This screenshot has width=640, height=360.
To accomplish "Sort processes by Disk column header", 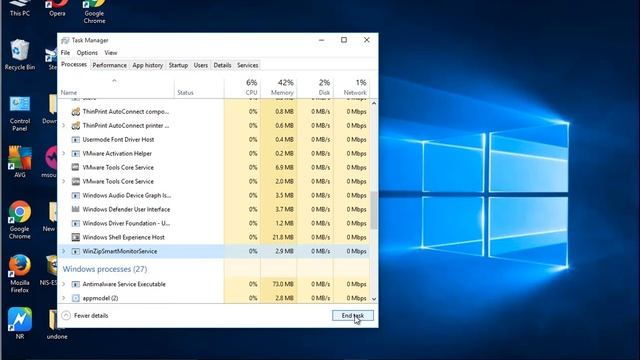I will point(315,87).
